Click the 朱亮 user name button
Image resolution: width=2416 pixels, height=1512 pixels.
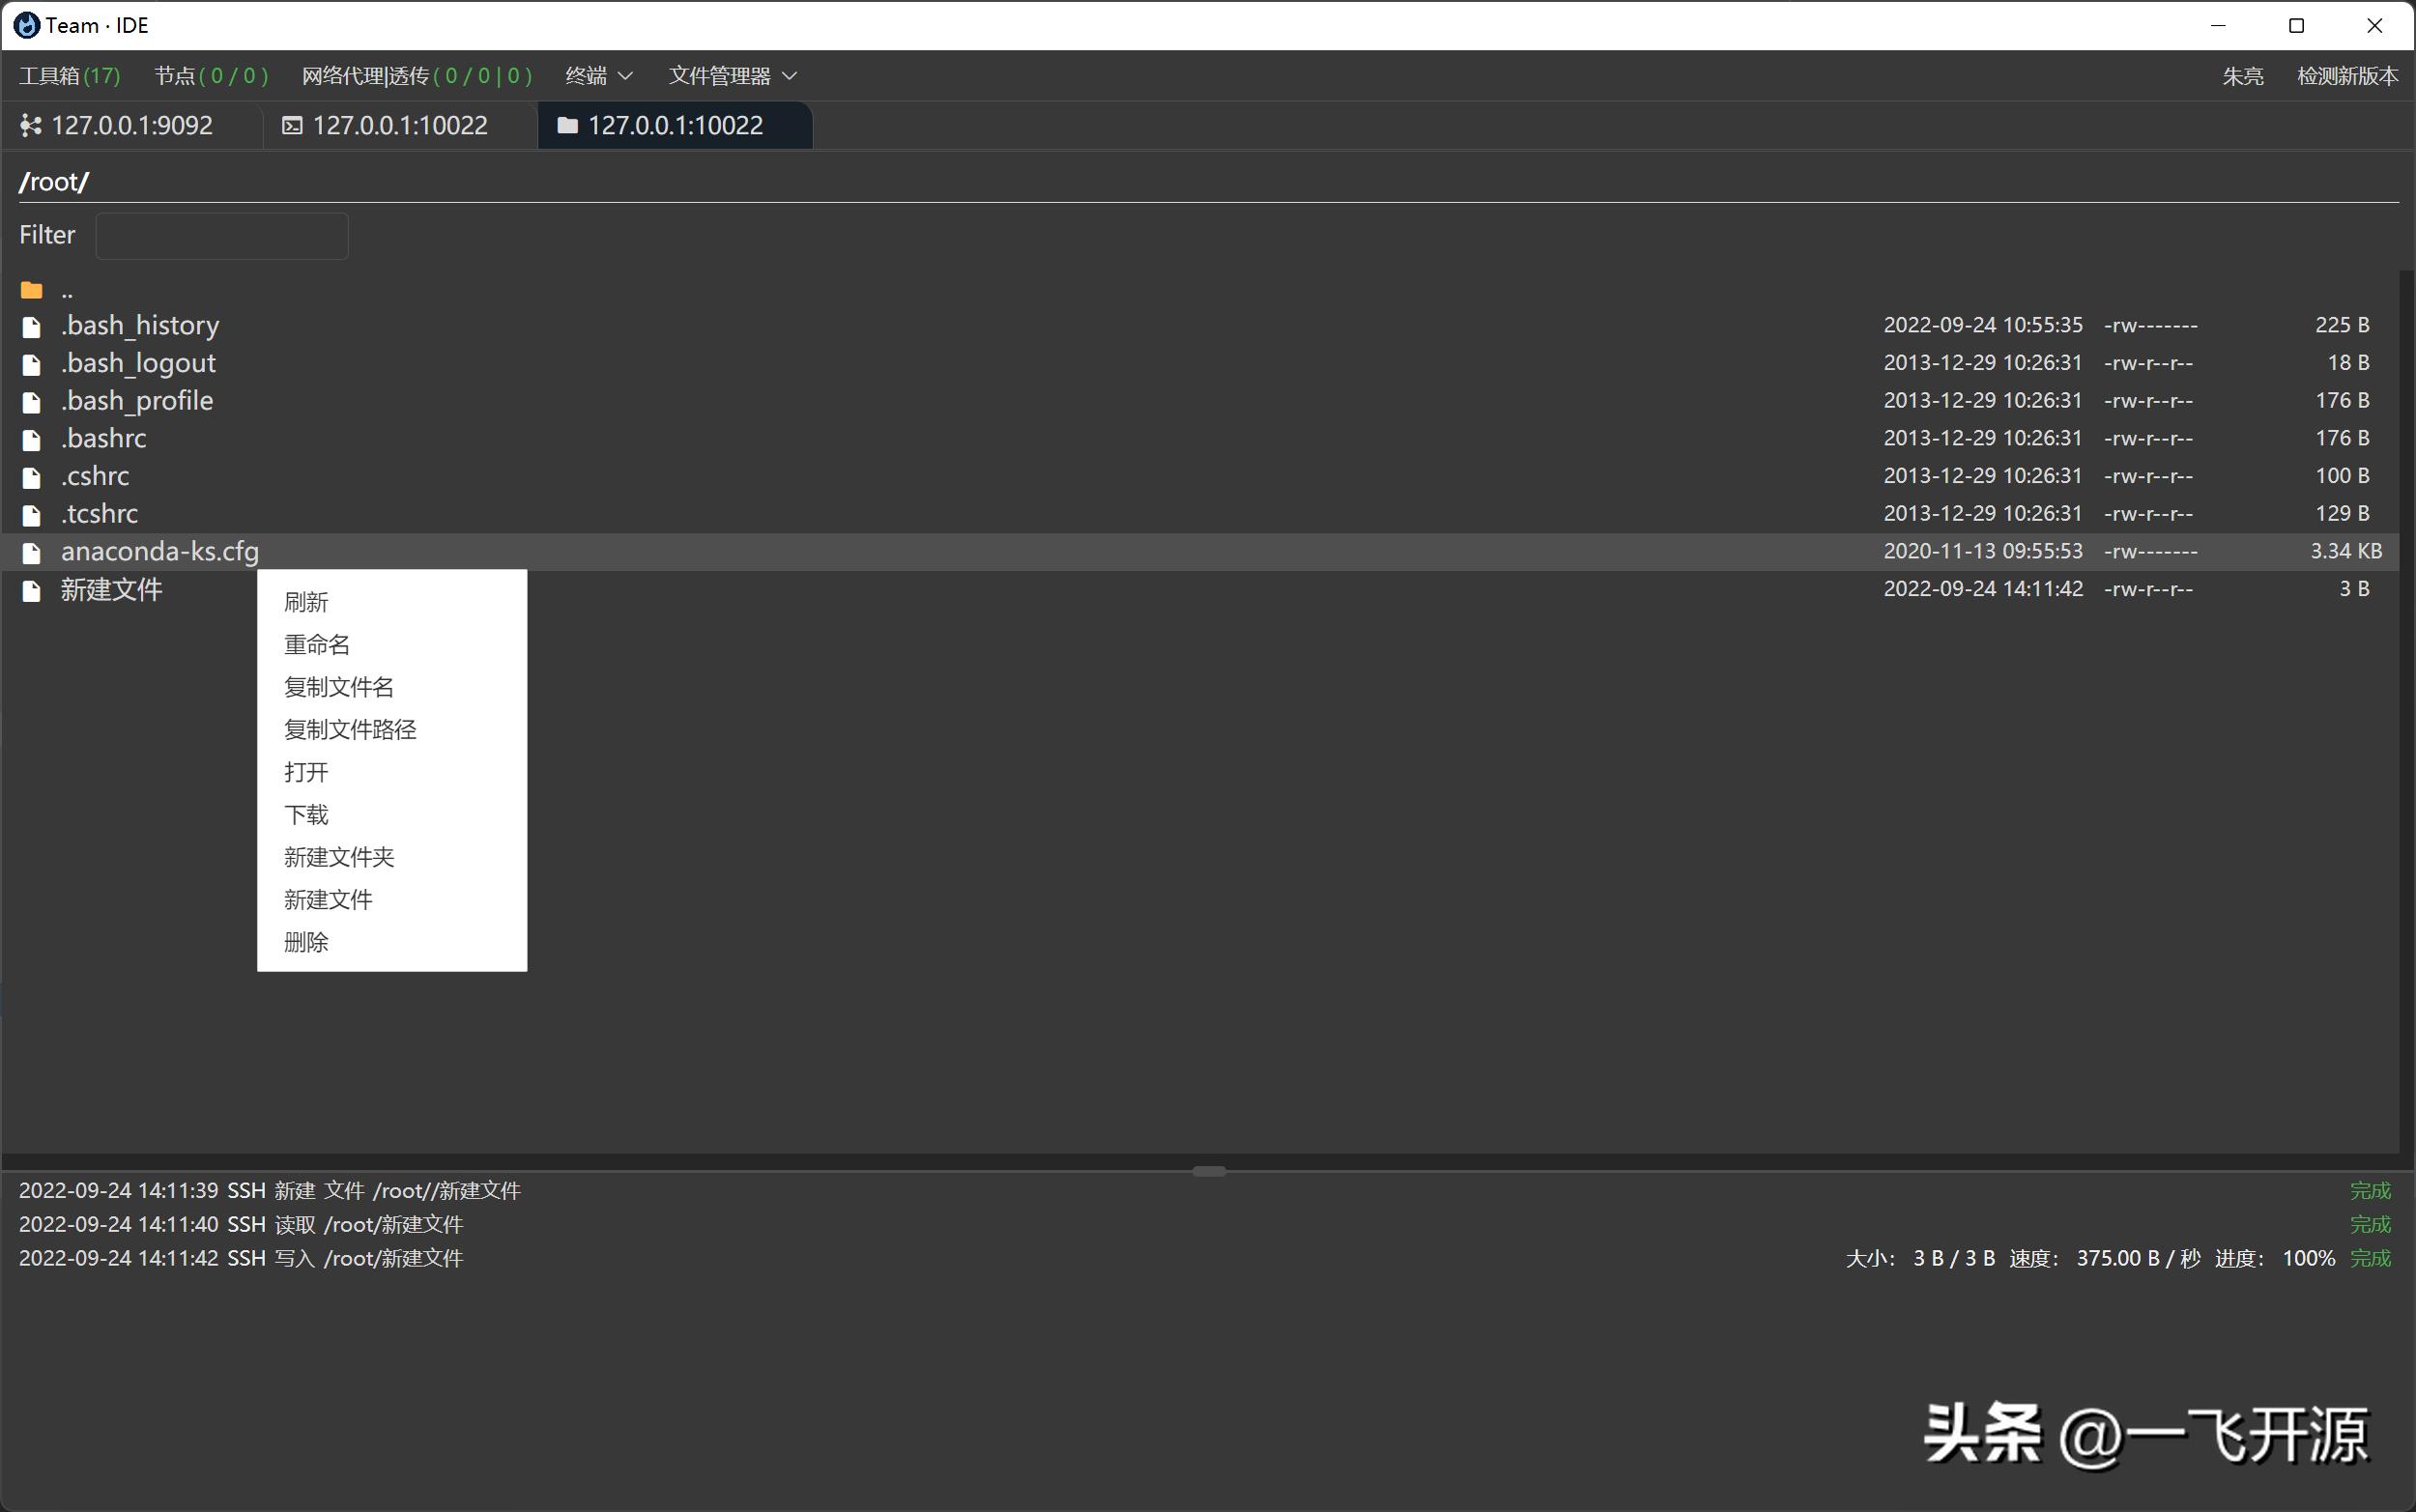(2242, 76)
